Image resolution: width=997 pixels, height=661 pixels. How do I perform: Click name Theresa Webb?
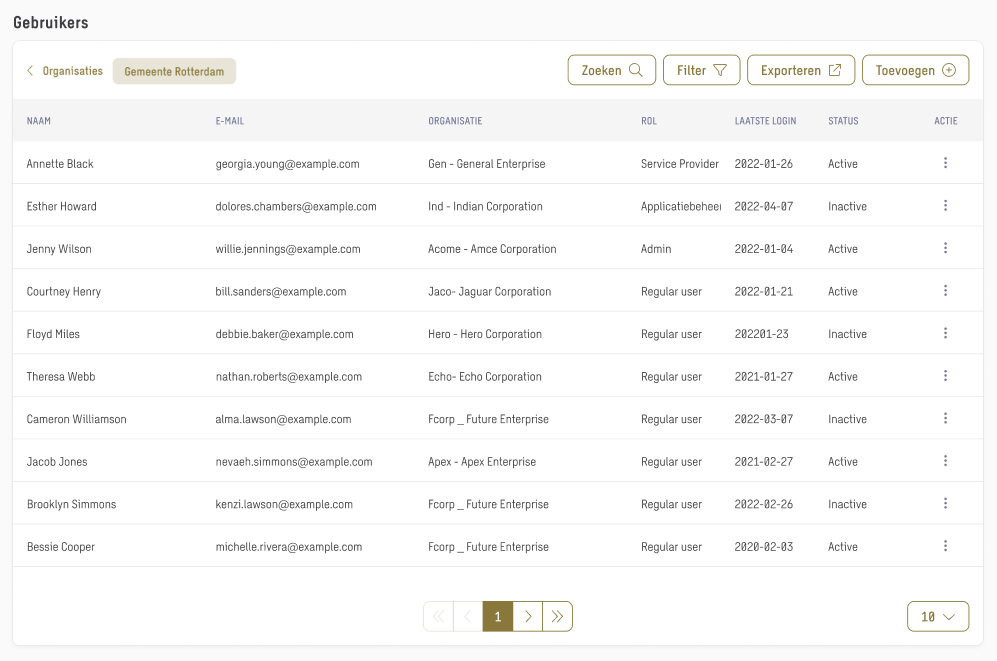(x=61, y=376)
